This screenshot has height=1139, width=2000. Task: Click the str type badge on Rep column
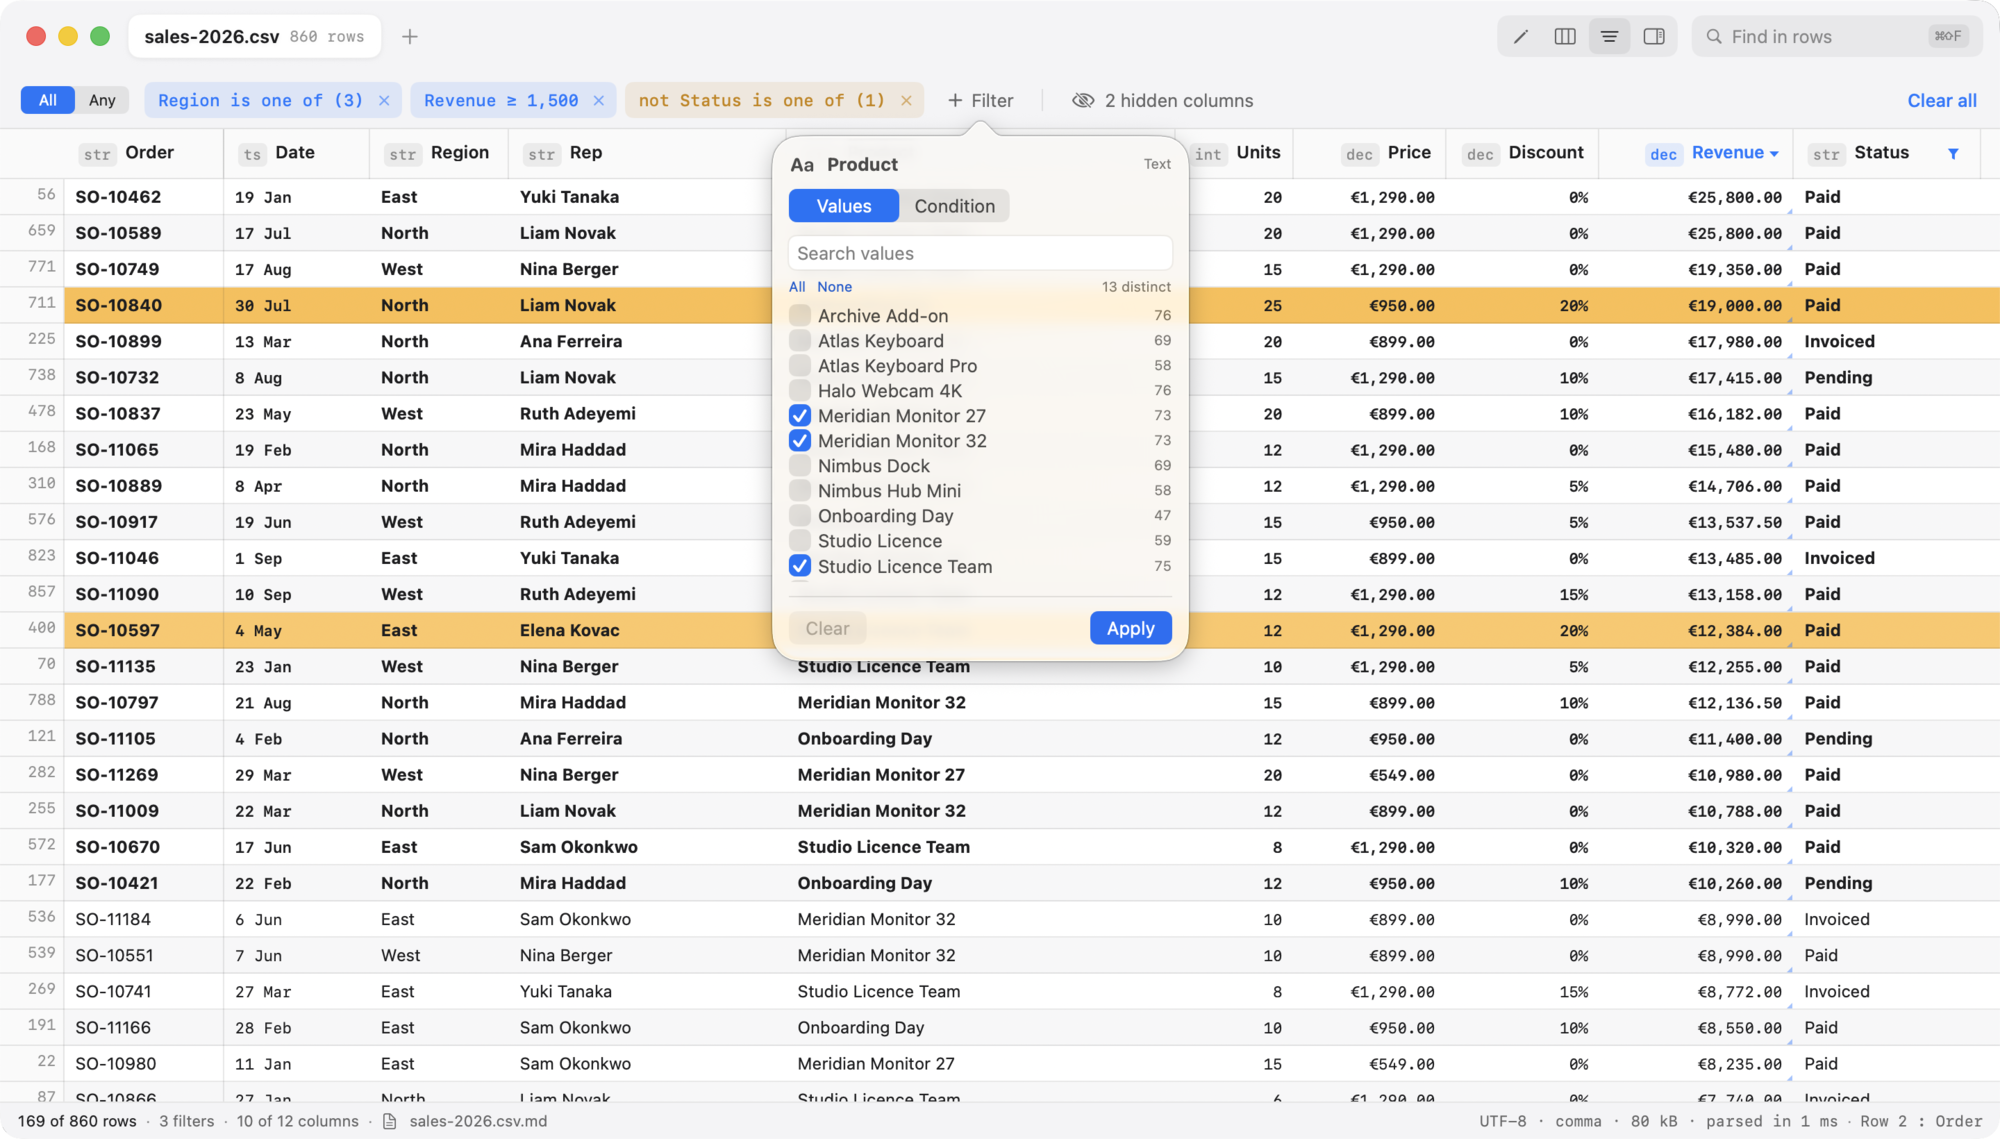click(542, 154)
